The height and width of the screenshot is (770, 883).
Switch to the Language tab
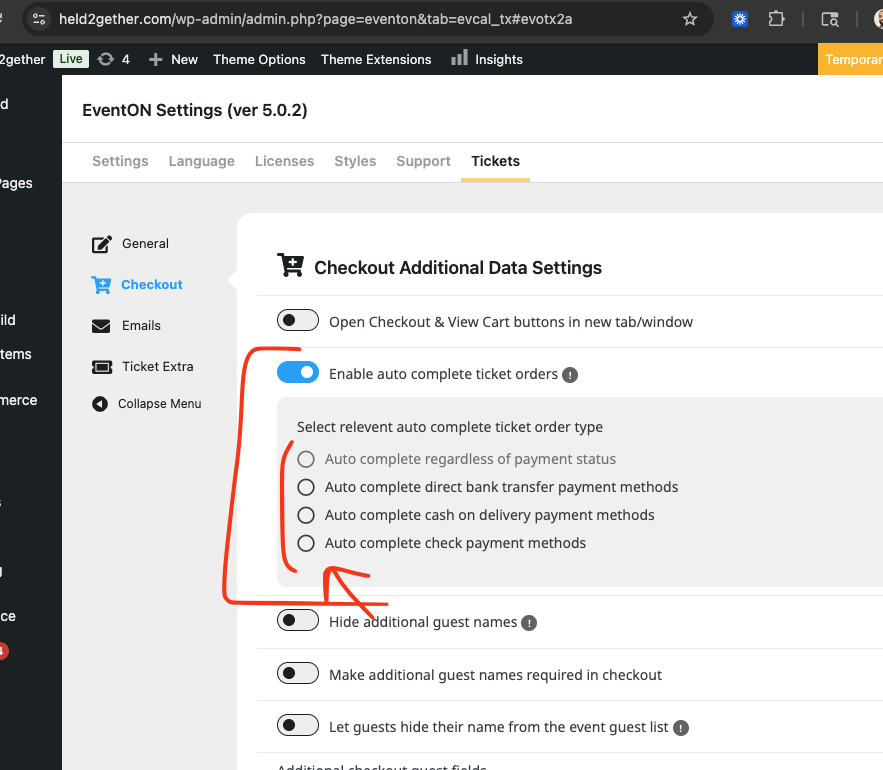201,161
